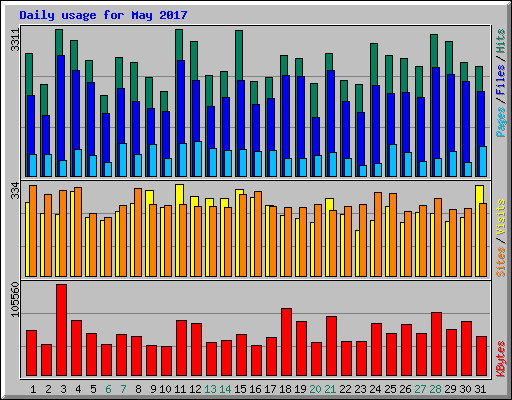Select day 1 on the x-axis

click(x=33, y=389)
